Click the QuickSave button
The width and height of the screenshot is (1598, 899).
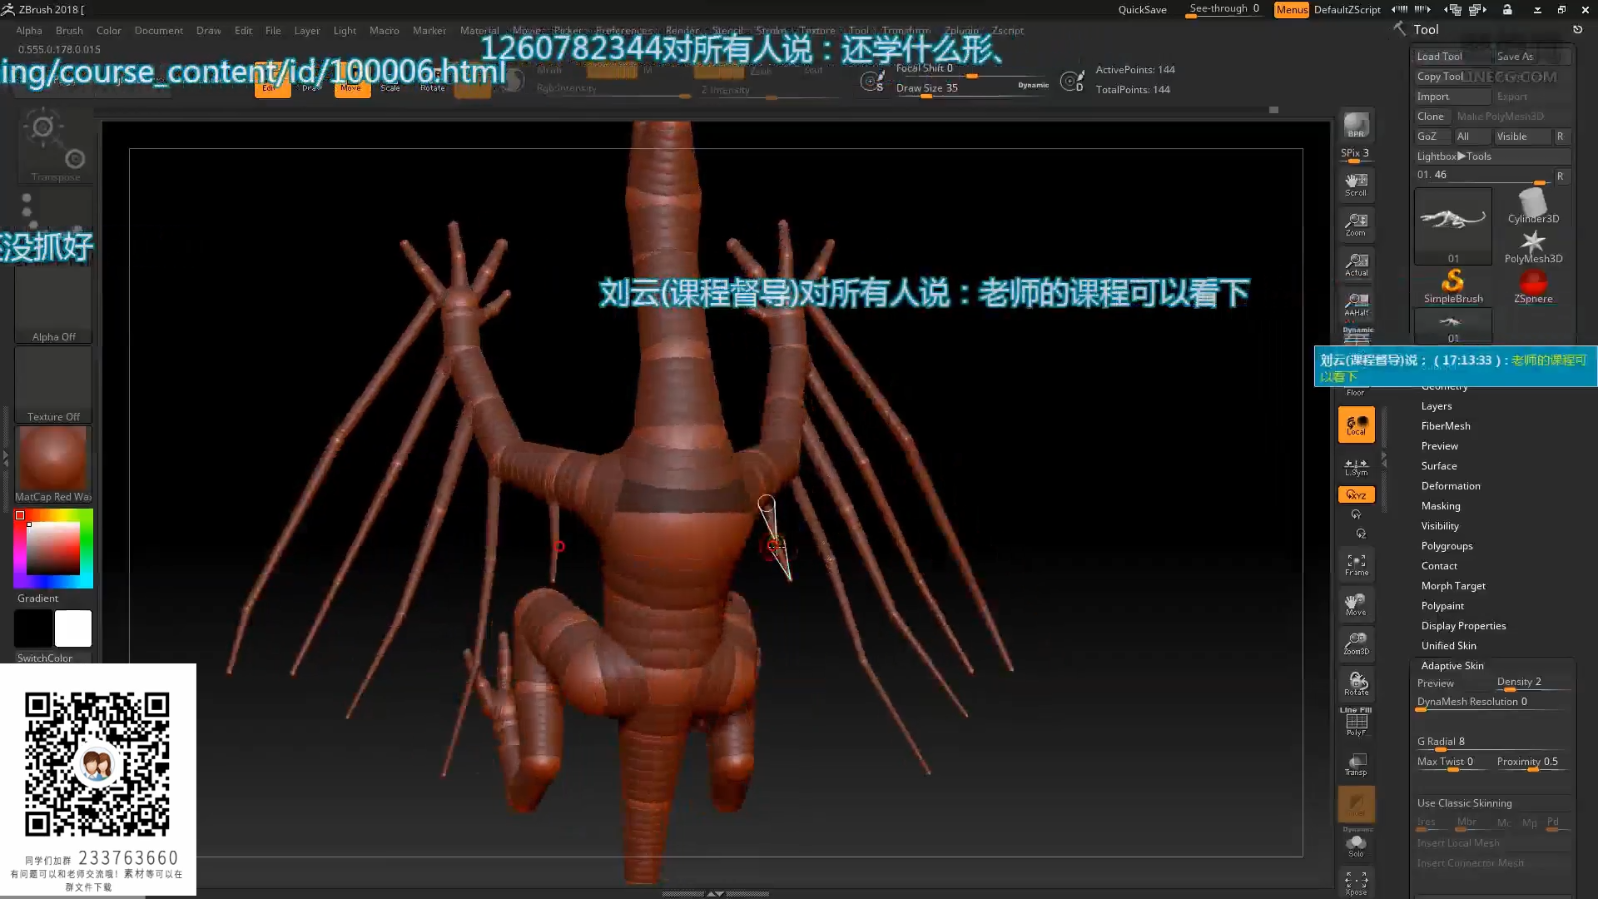1142,10
